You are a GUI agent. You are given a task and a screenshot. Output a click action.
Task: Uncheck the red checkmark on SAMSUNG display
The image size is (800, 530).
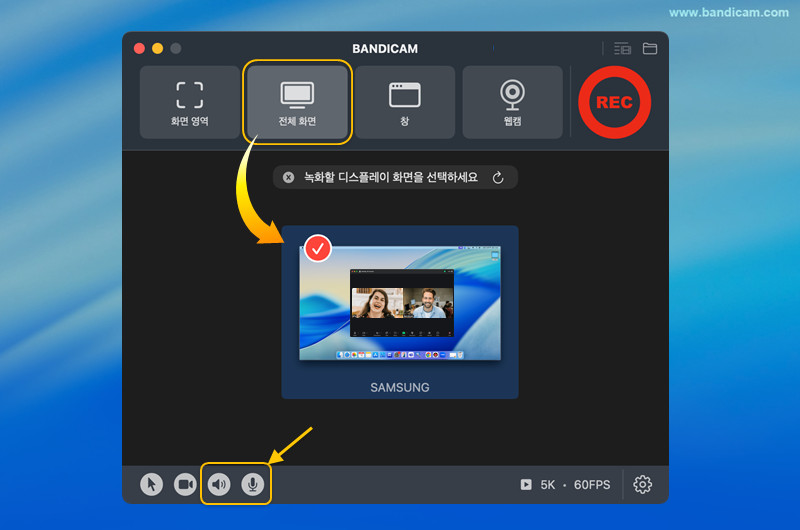coord(318,248)
